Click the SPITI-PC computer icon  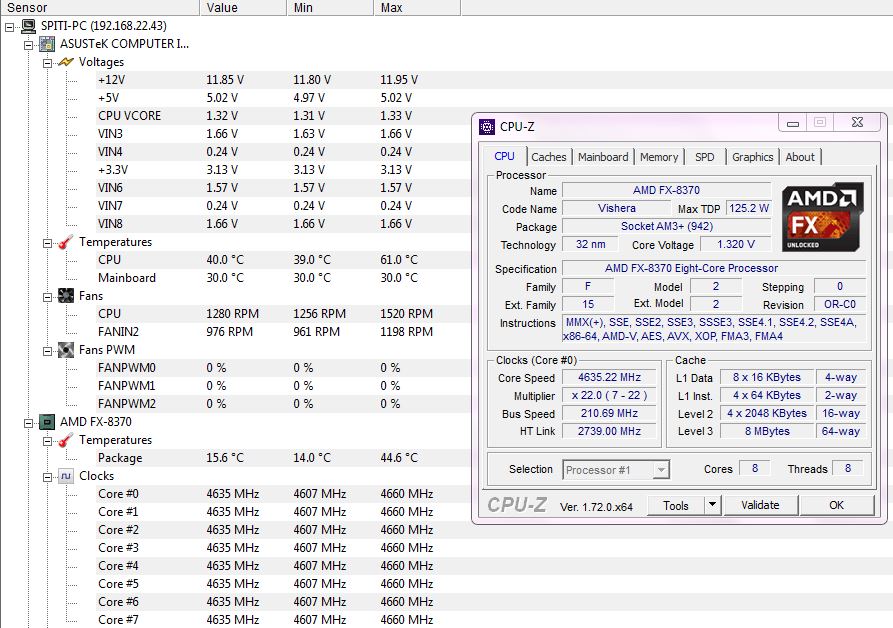[28, 26]
